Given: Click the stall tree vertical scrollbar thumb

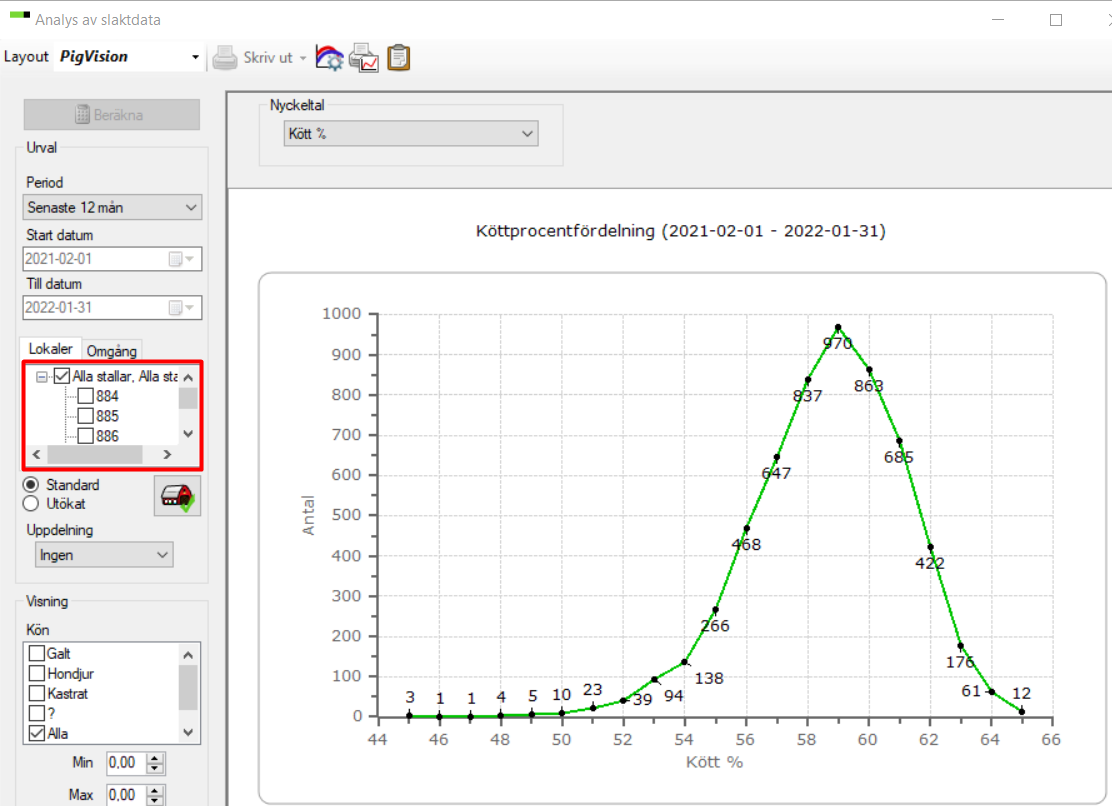Looking at the screenshot, I should [x=188, y=398].
